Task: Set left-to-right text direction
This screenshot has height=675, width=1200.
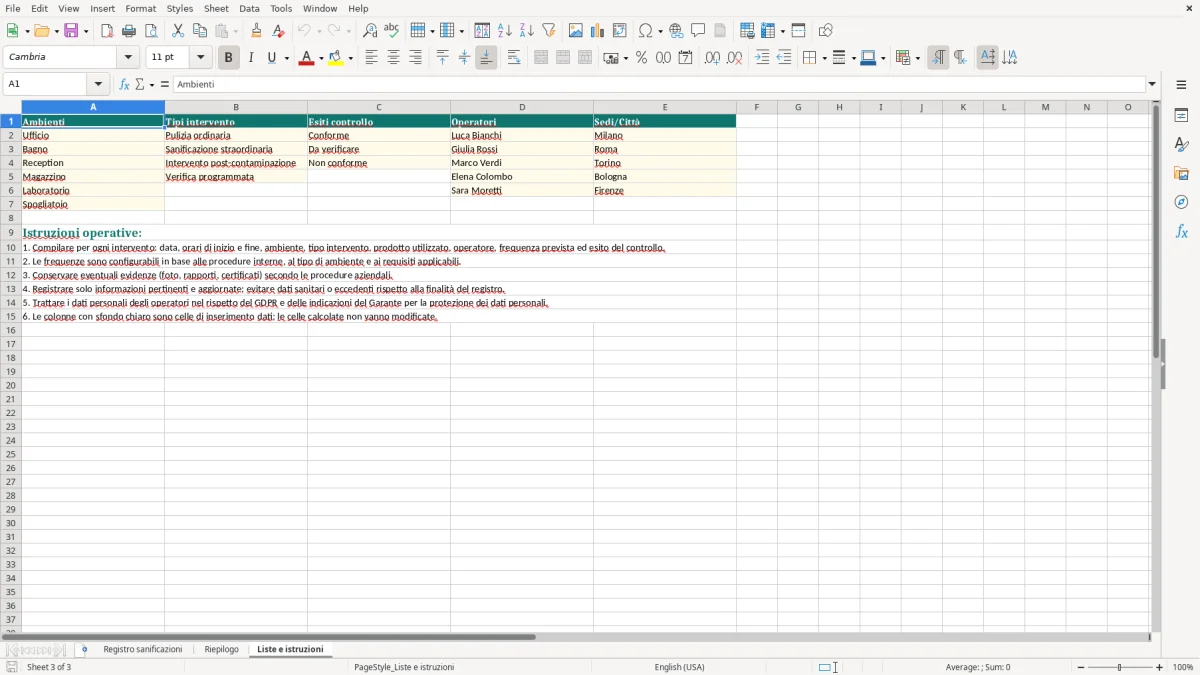Action: 938,58
